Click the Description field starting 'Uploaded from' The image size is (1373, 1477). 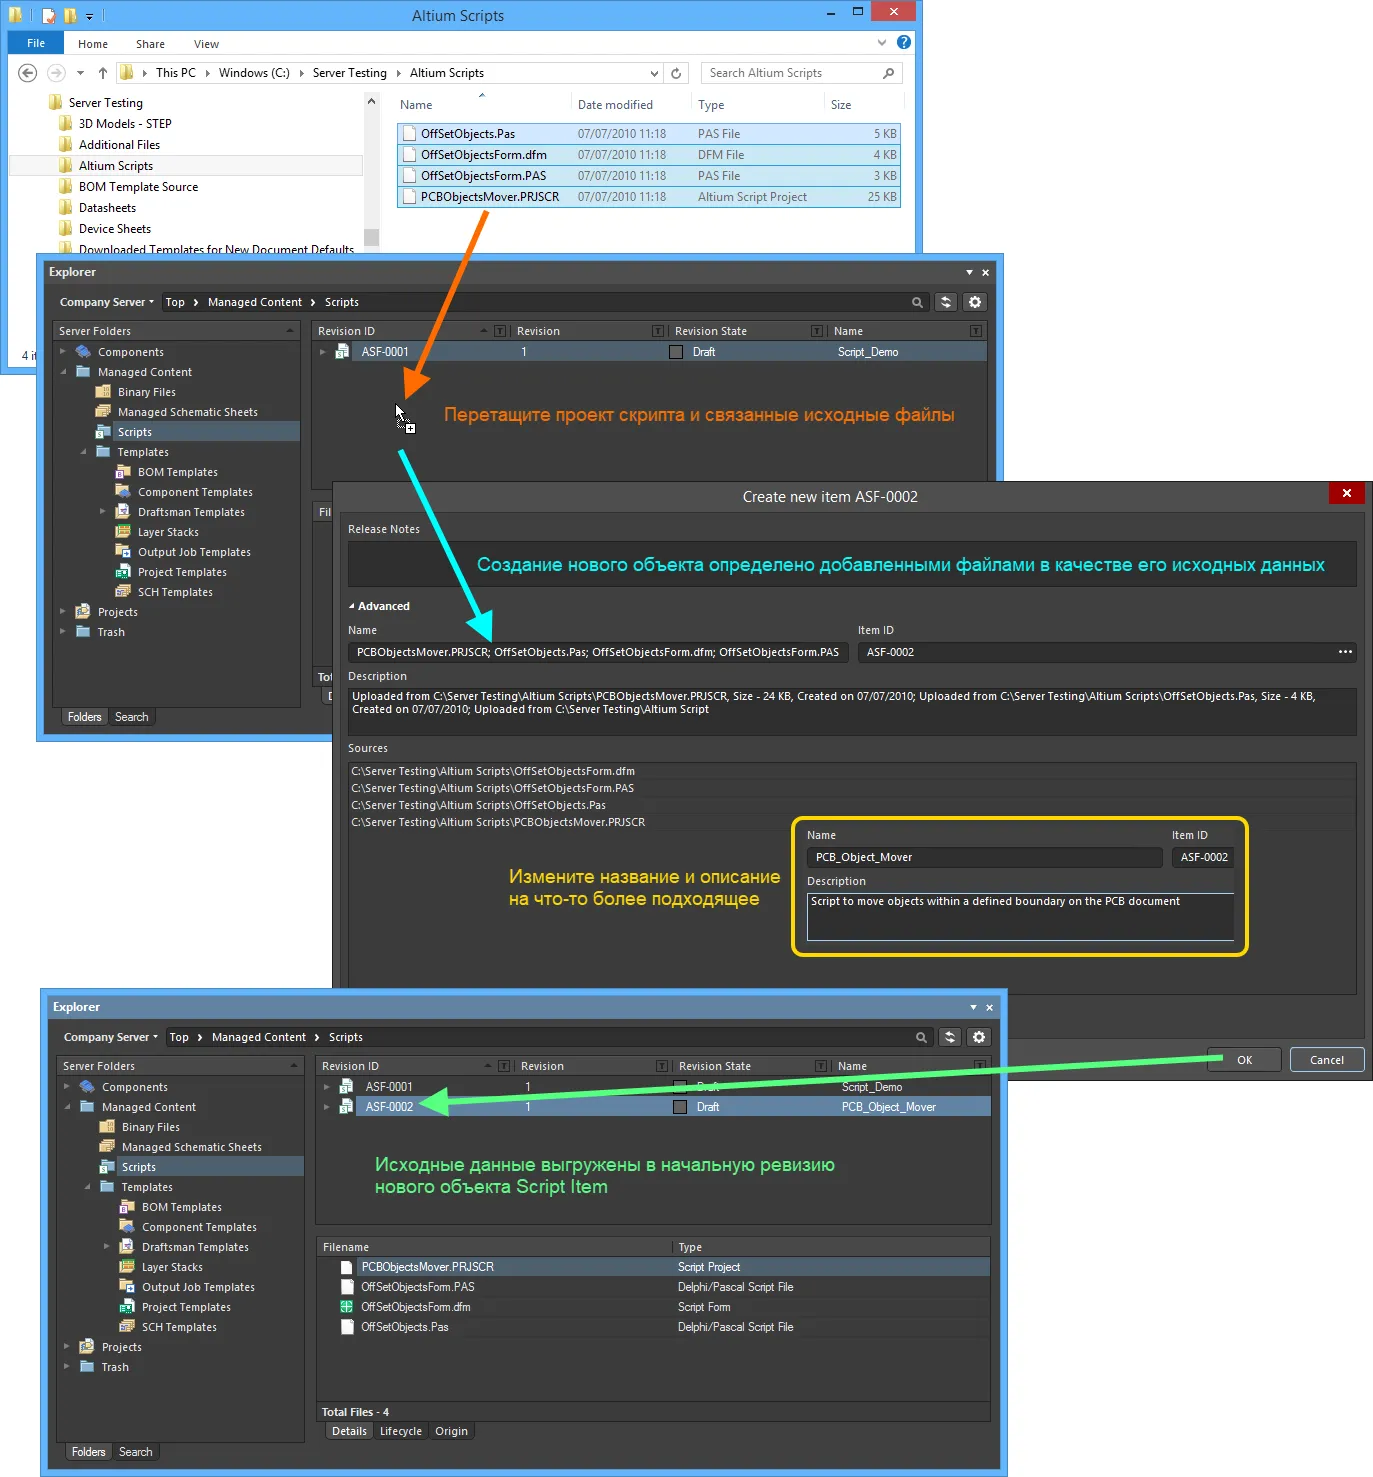(852, 711)
